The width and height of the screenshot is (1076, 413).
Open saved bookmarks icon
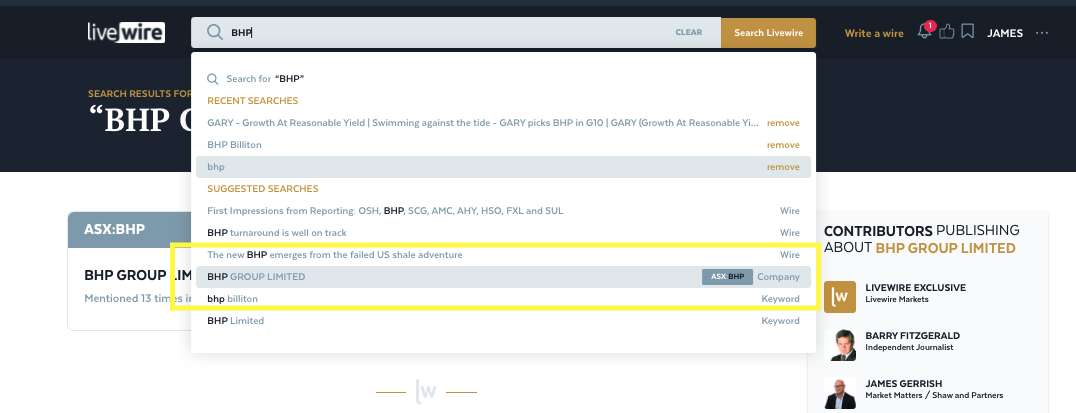pos(967,32)
